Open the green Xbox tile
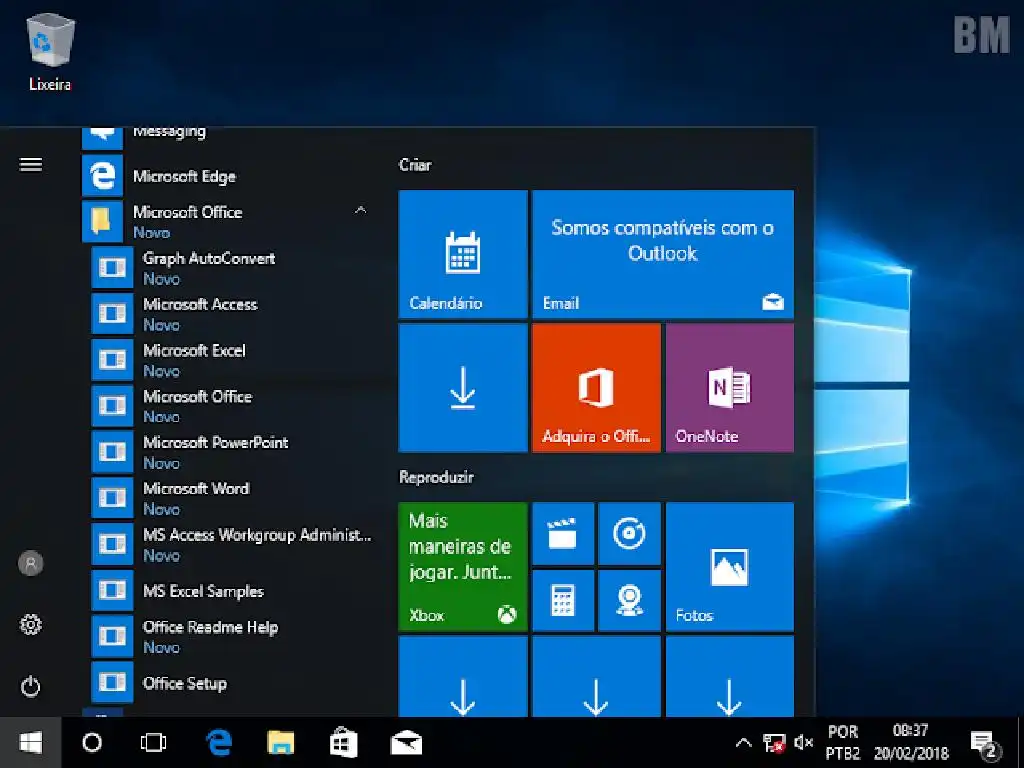This screenshot has width=1024, height=768. coord(463,566)
